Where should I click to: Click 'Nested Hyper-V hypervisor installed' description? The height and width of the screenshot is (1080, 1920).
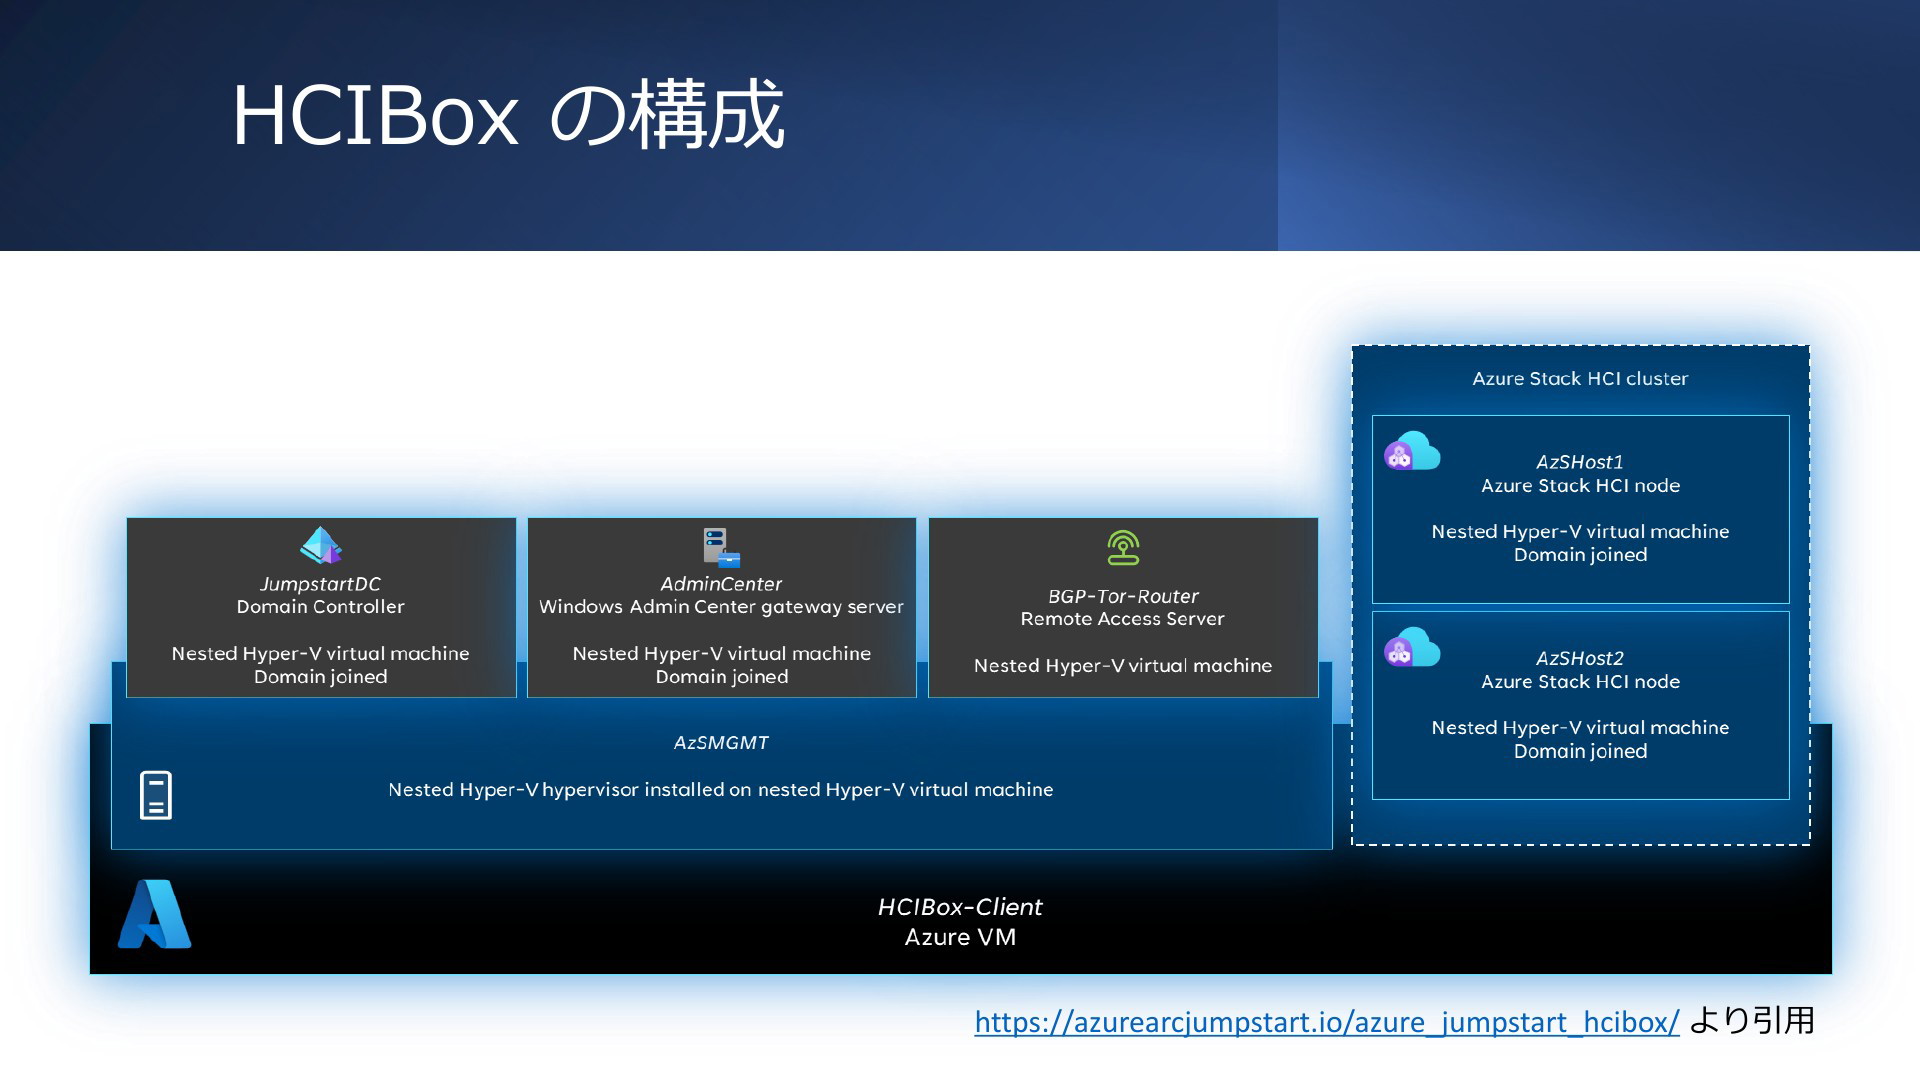coord(721,790)
